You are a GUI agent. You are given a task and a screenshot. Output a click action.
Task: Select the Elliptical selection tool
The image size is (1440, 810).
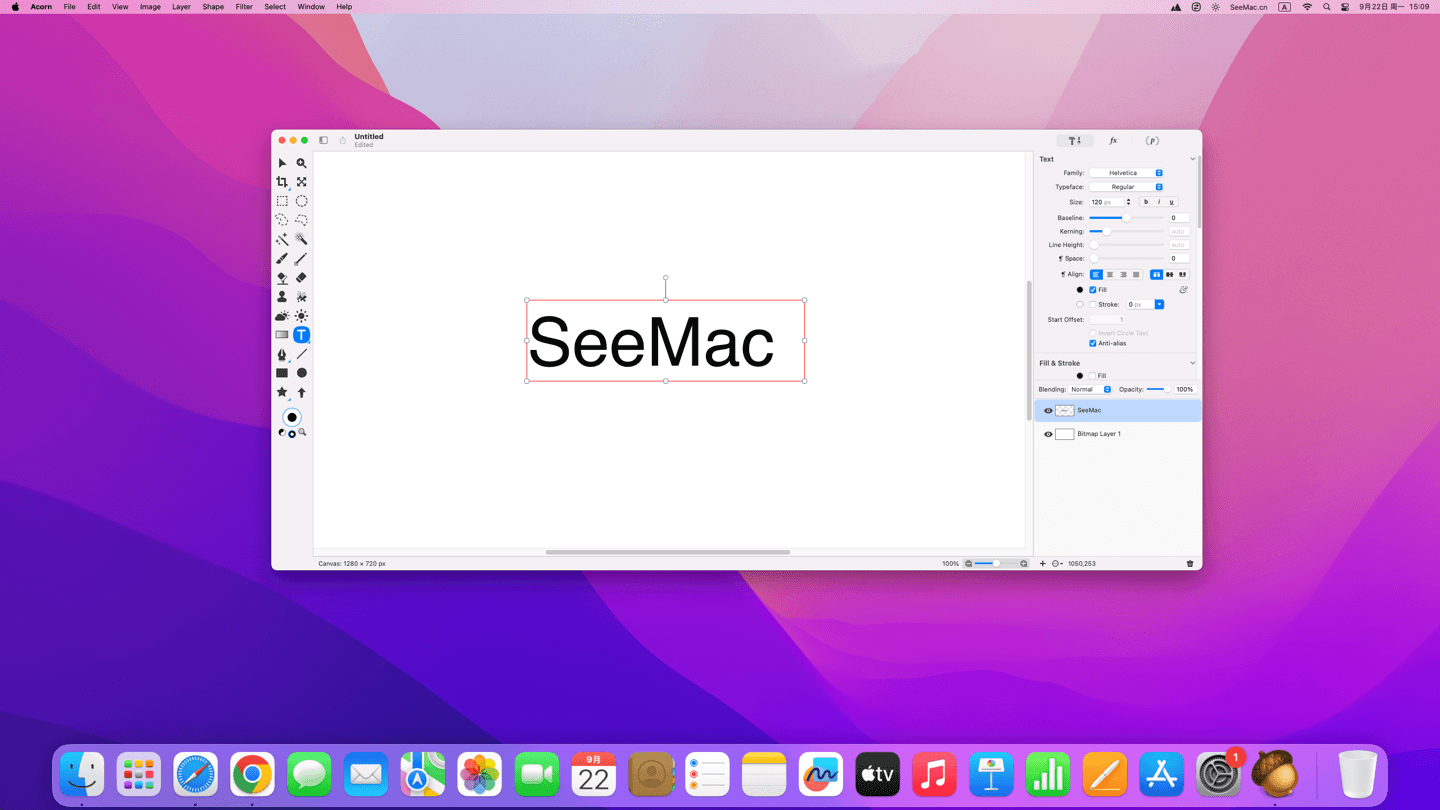click(x=301, y=201)
